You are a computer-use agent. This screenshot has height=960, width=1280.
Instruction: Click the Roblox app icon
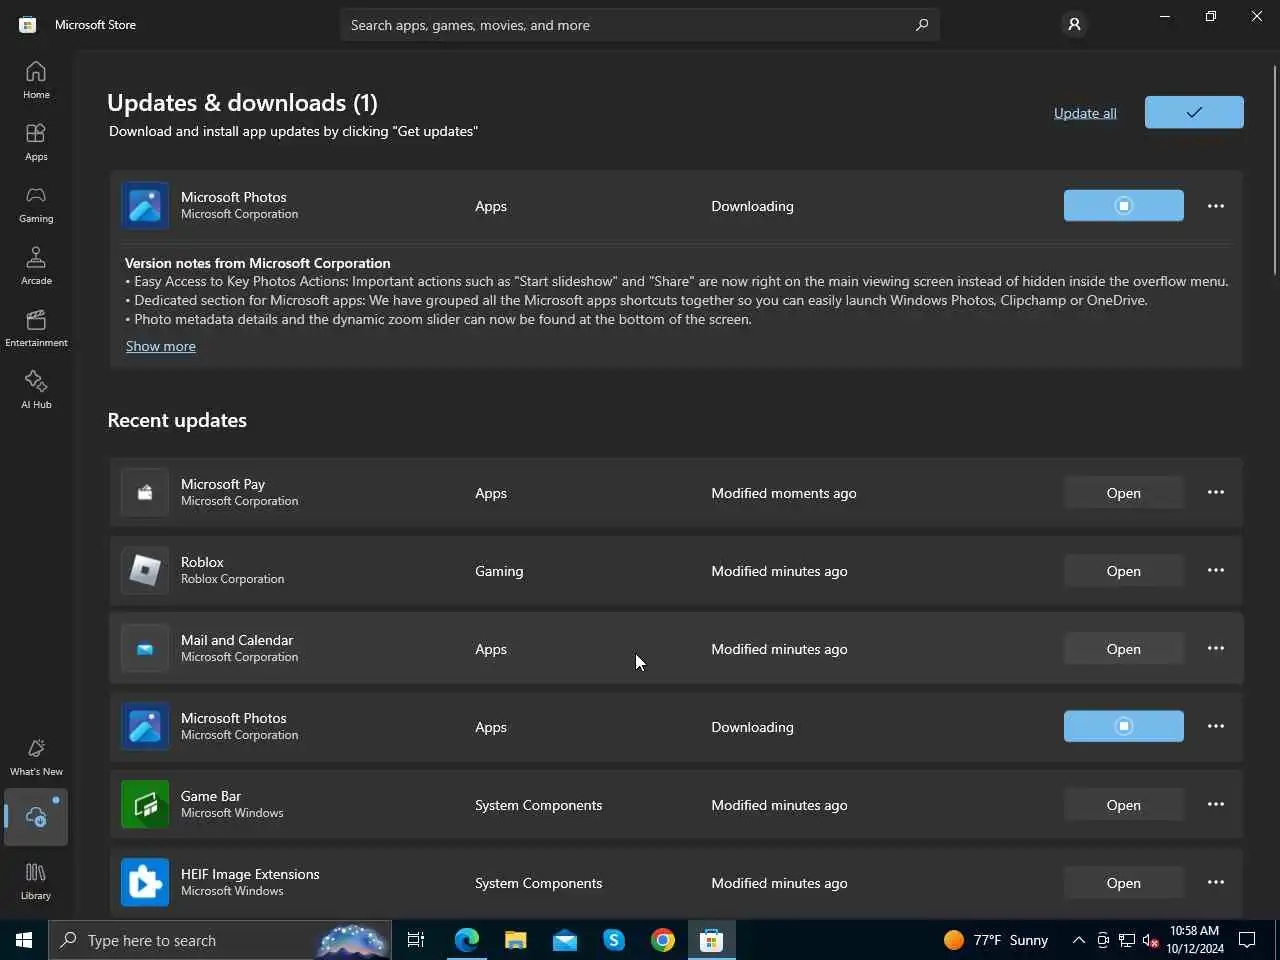(x=145, y=571)
